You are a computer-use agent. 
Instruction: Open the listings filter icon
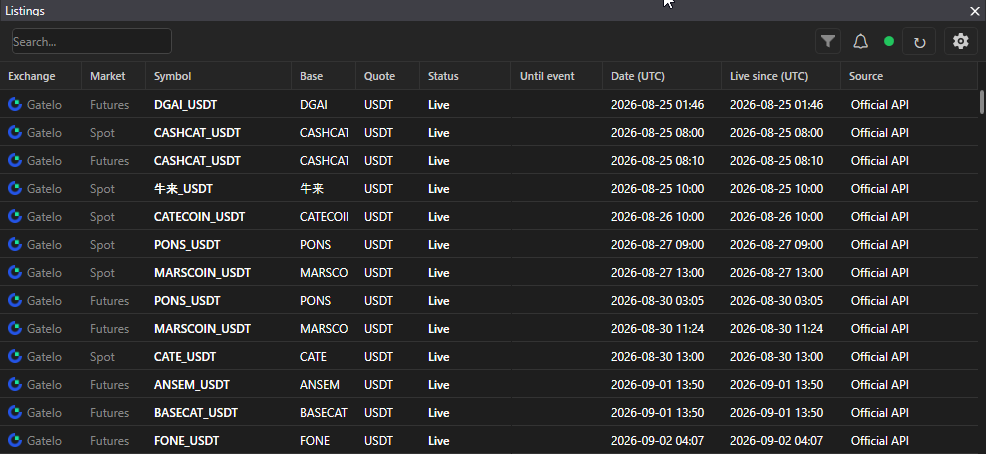click(828, 42)
